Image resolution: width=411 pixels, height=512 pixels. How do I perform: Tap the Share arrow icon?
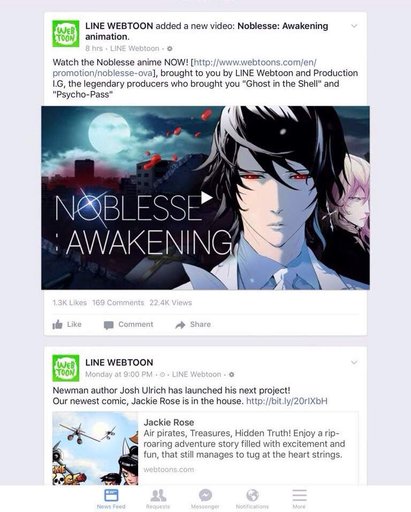coord(180,325)
